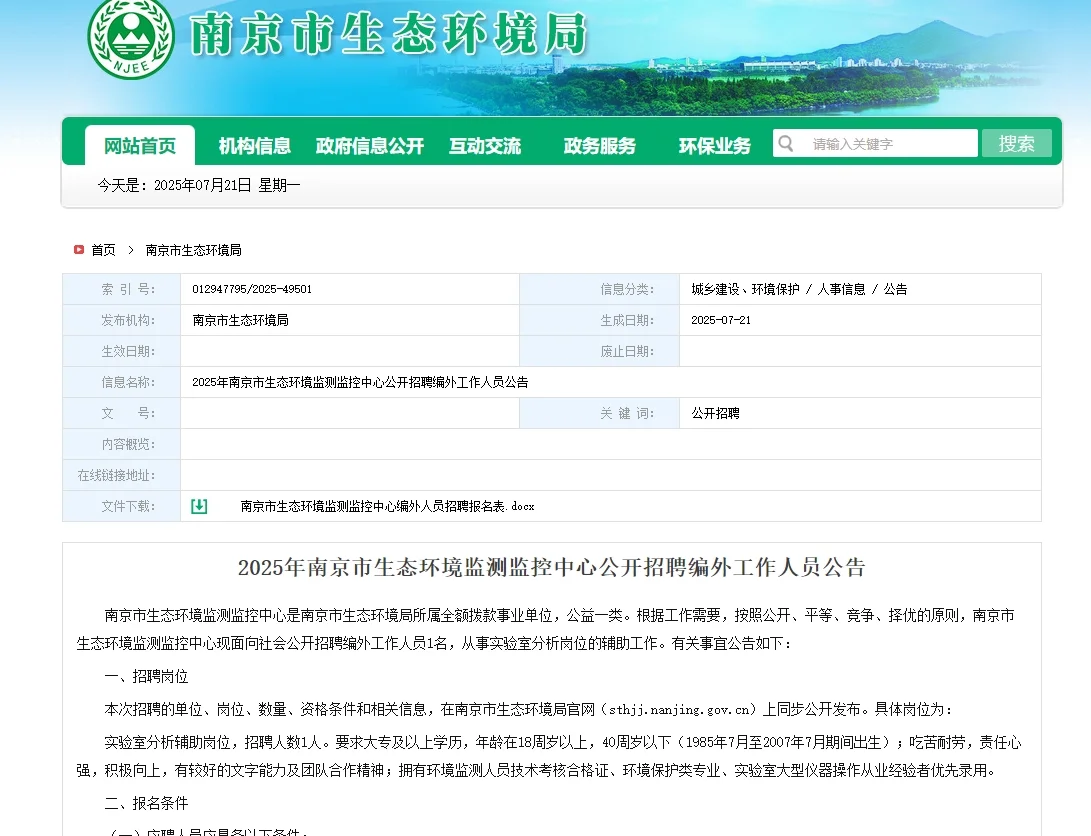Download 南京市生态环境监测监控中心编外人员招聘报名表.docx
The height and width of the screenshot is (836, 1091).
click(x=388, y=506)
